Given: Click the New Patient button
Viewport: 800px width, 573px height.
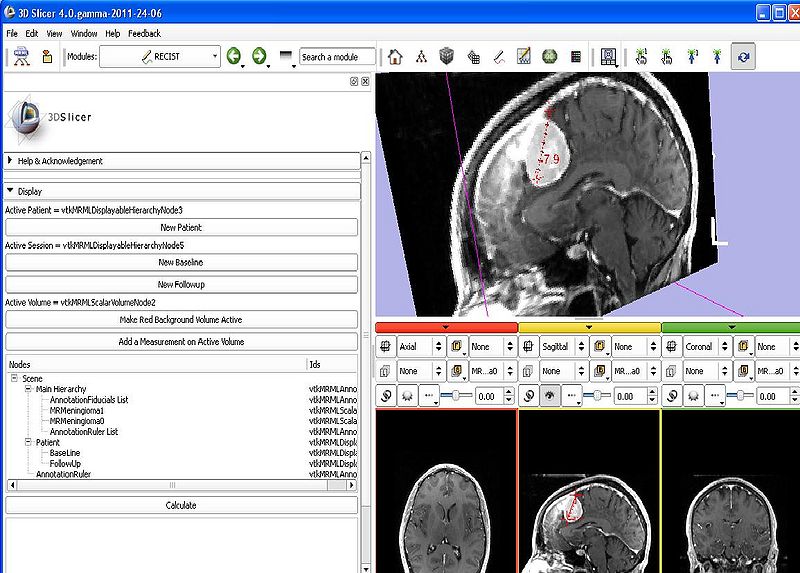Looking at the screenshot, I should (181, 228).
